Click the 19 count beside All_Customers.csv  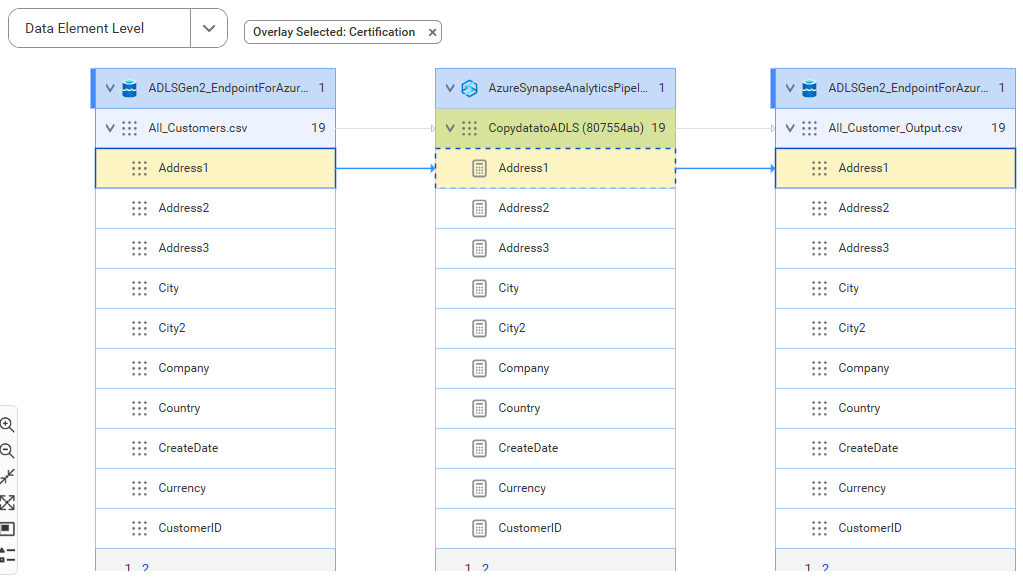(318, 128)
